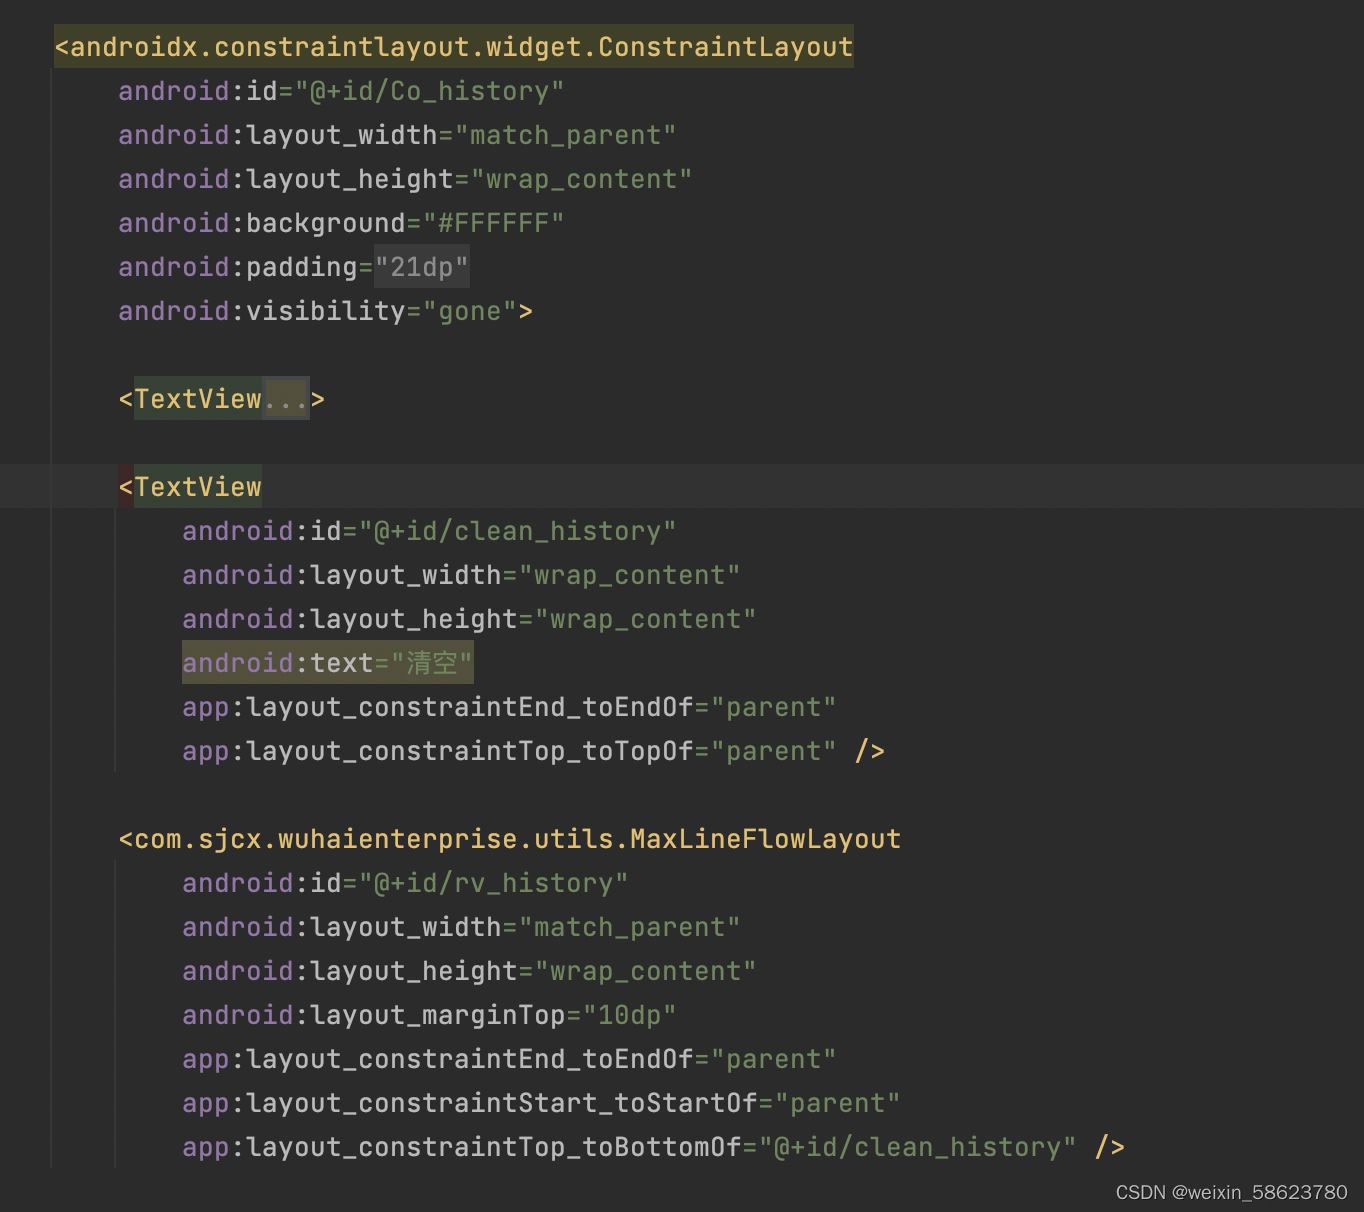Click layout_height wrap_content in clean_history TextView
The width and height of the screenshot is (1364, 1212).
click(469, 619)
